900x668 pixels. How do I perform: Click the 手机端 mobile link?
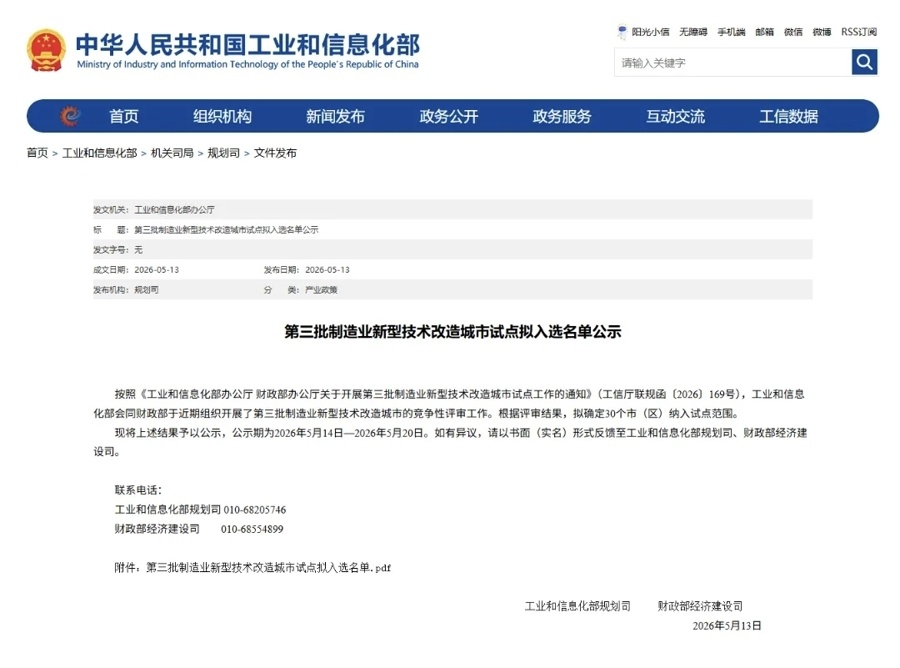tap(731, 32)
